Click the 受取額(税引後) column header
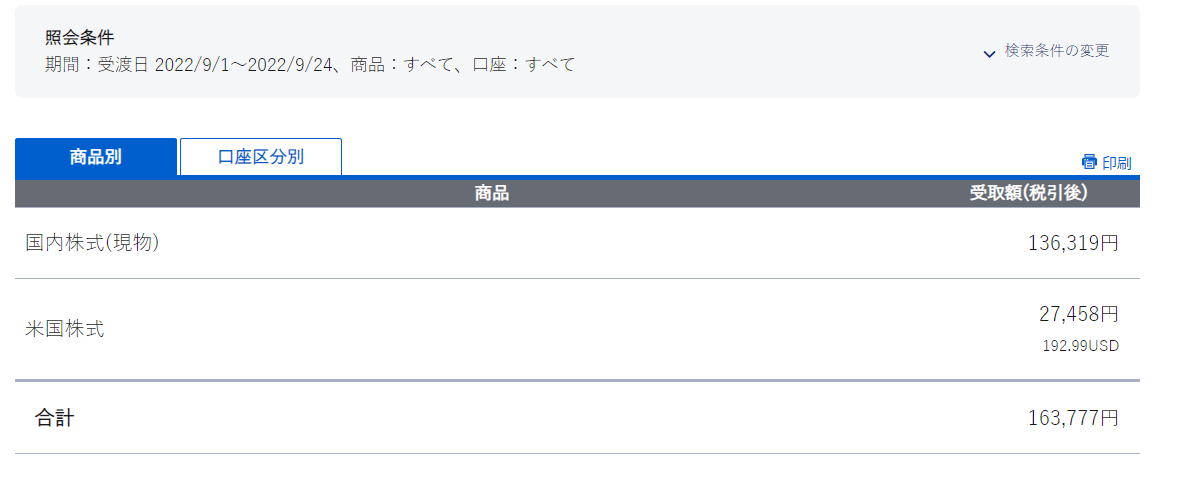The image size is (1193, 479). [1028, 194]
